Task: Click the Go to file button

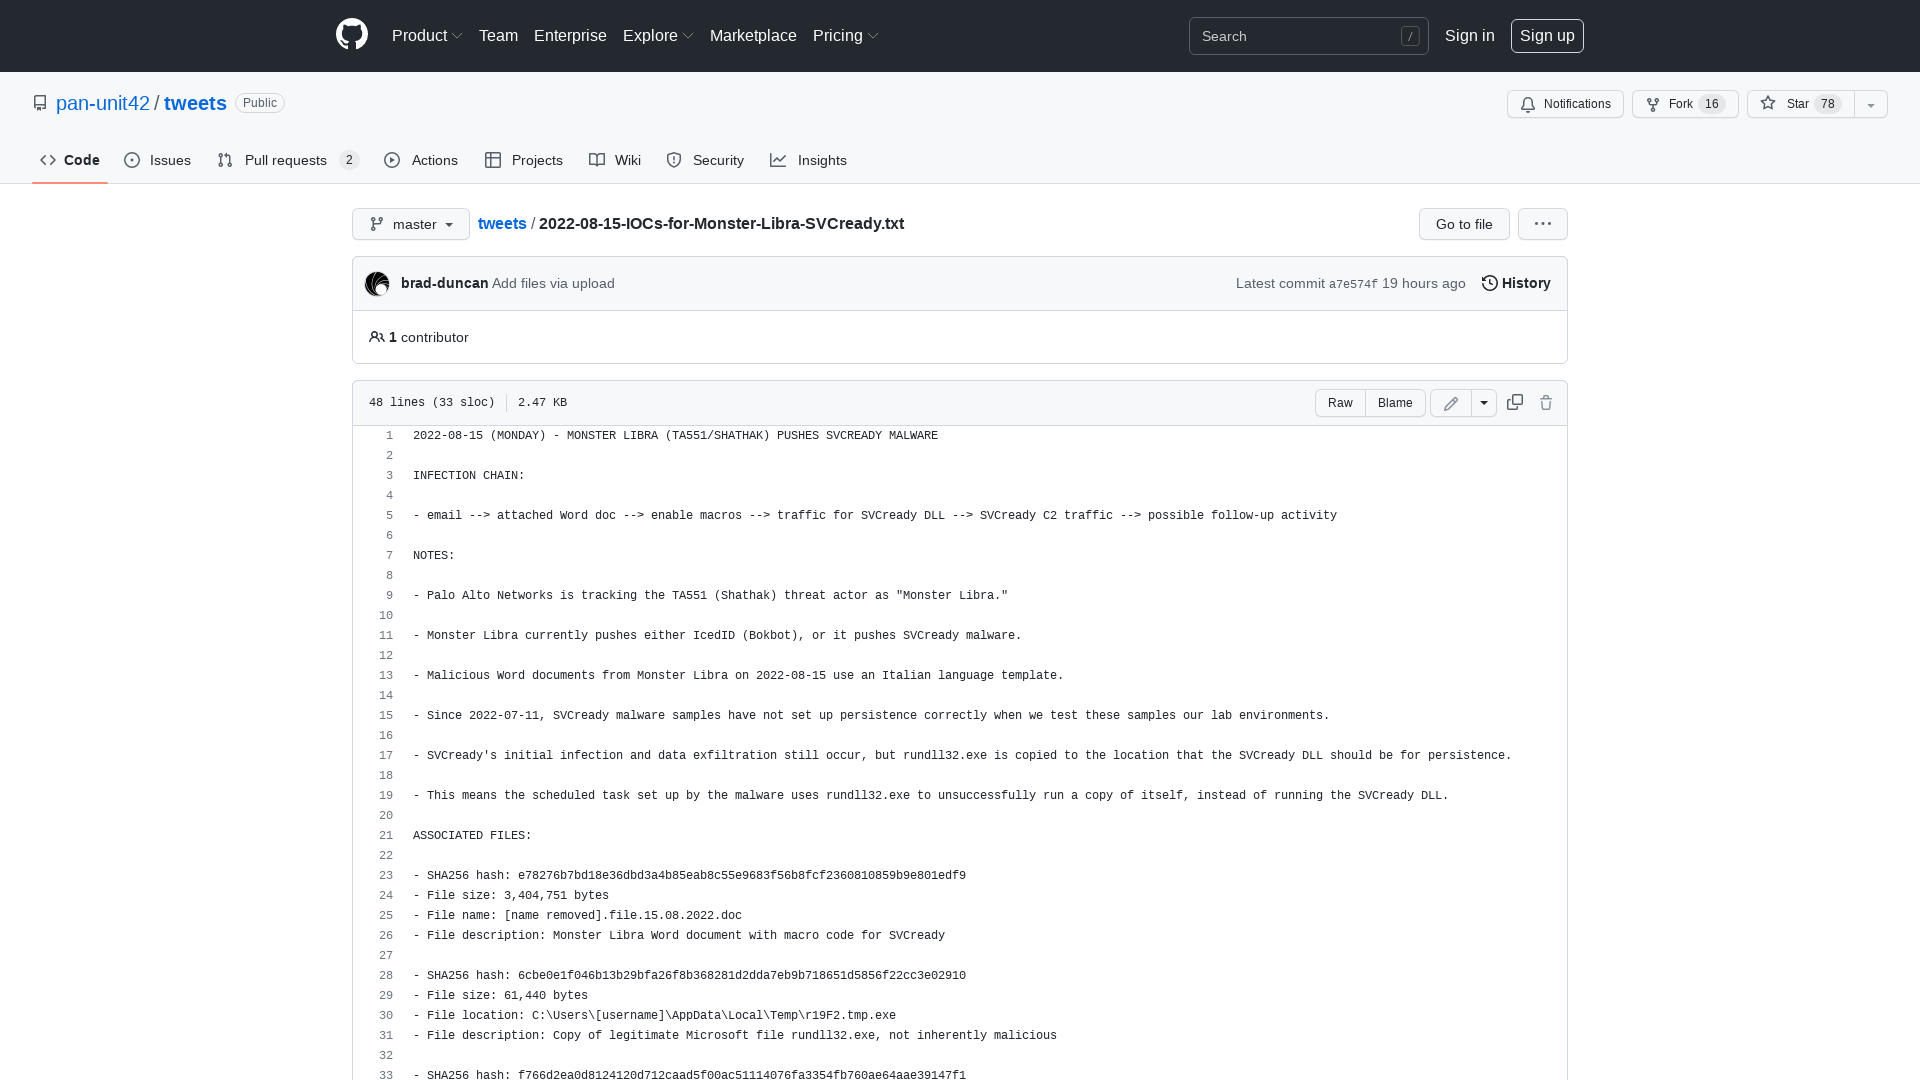Action: tap(1463, 224)
